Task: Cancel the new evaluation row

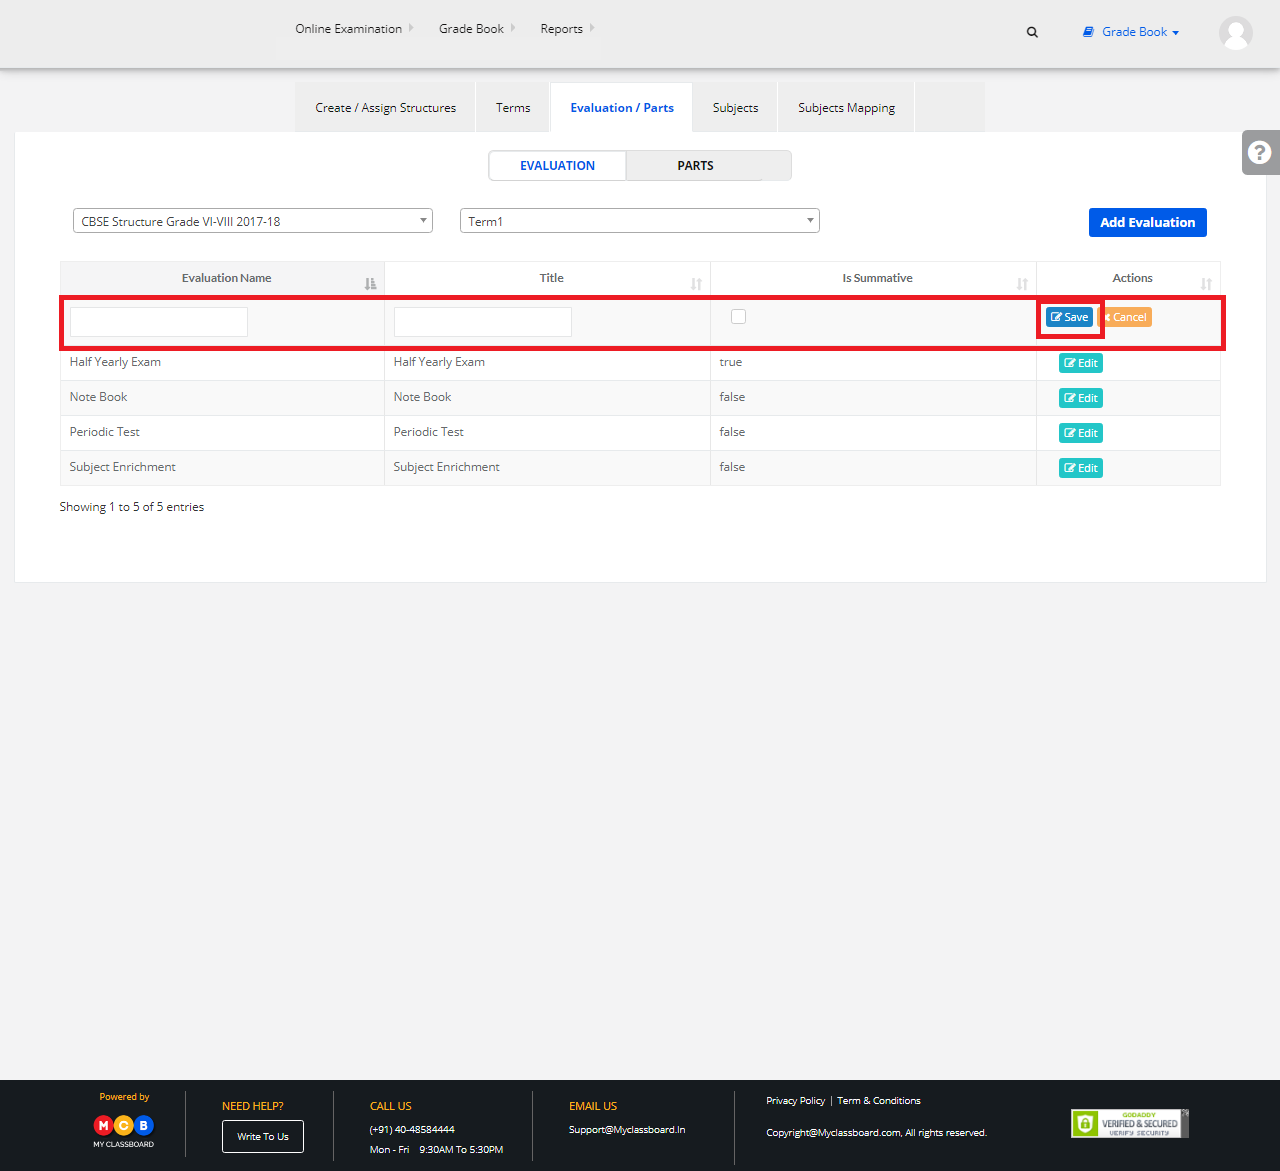Action: (x=1126, y=317)
